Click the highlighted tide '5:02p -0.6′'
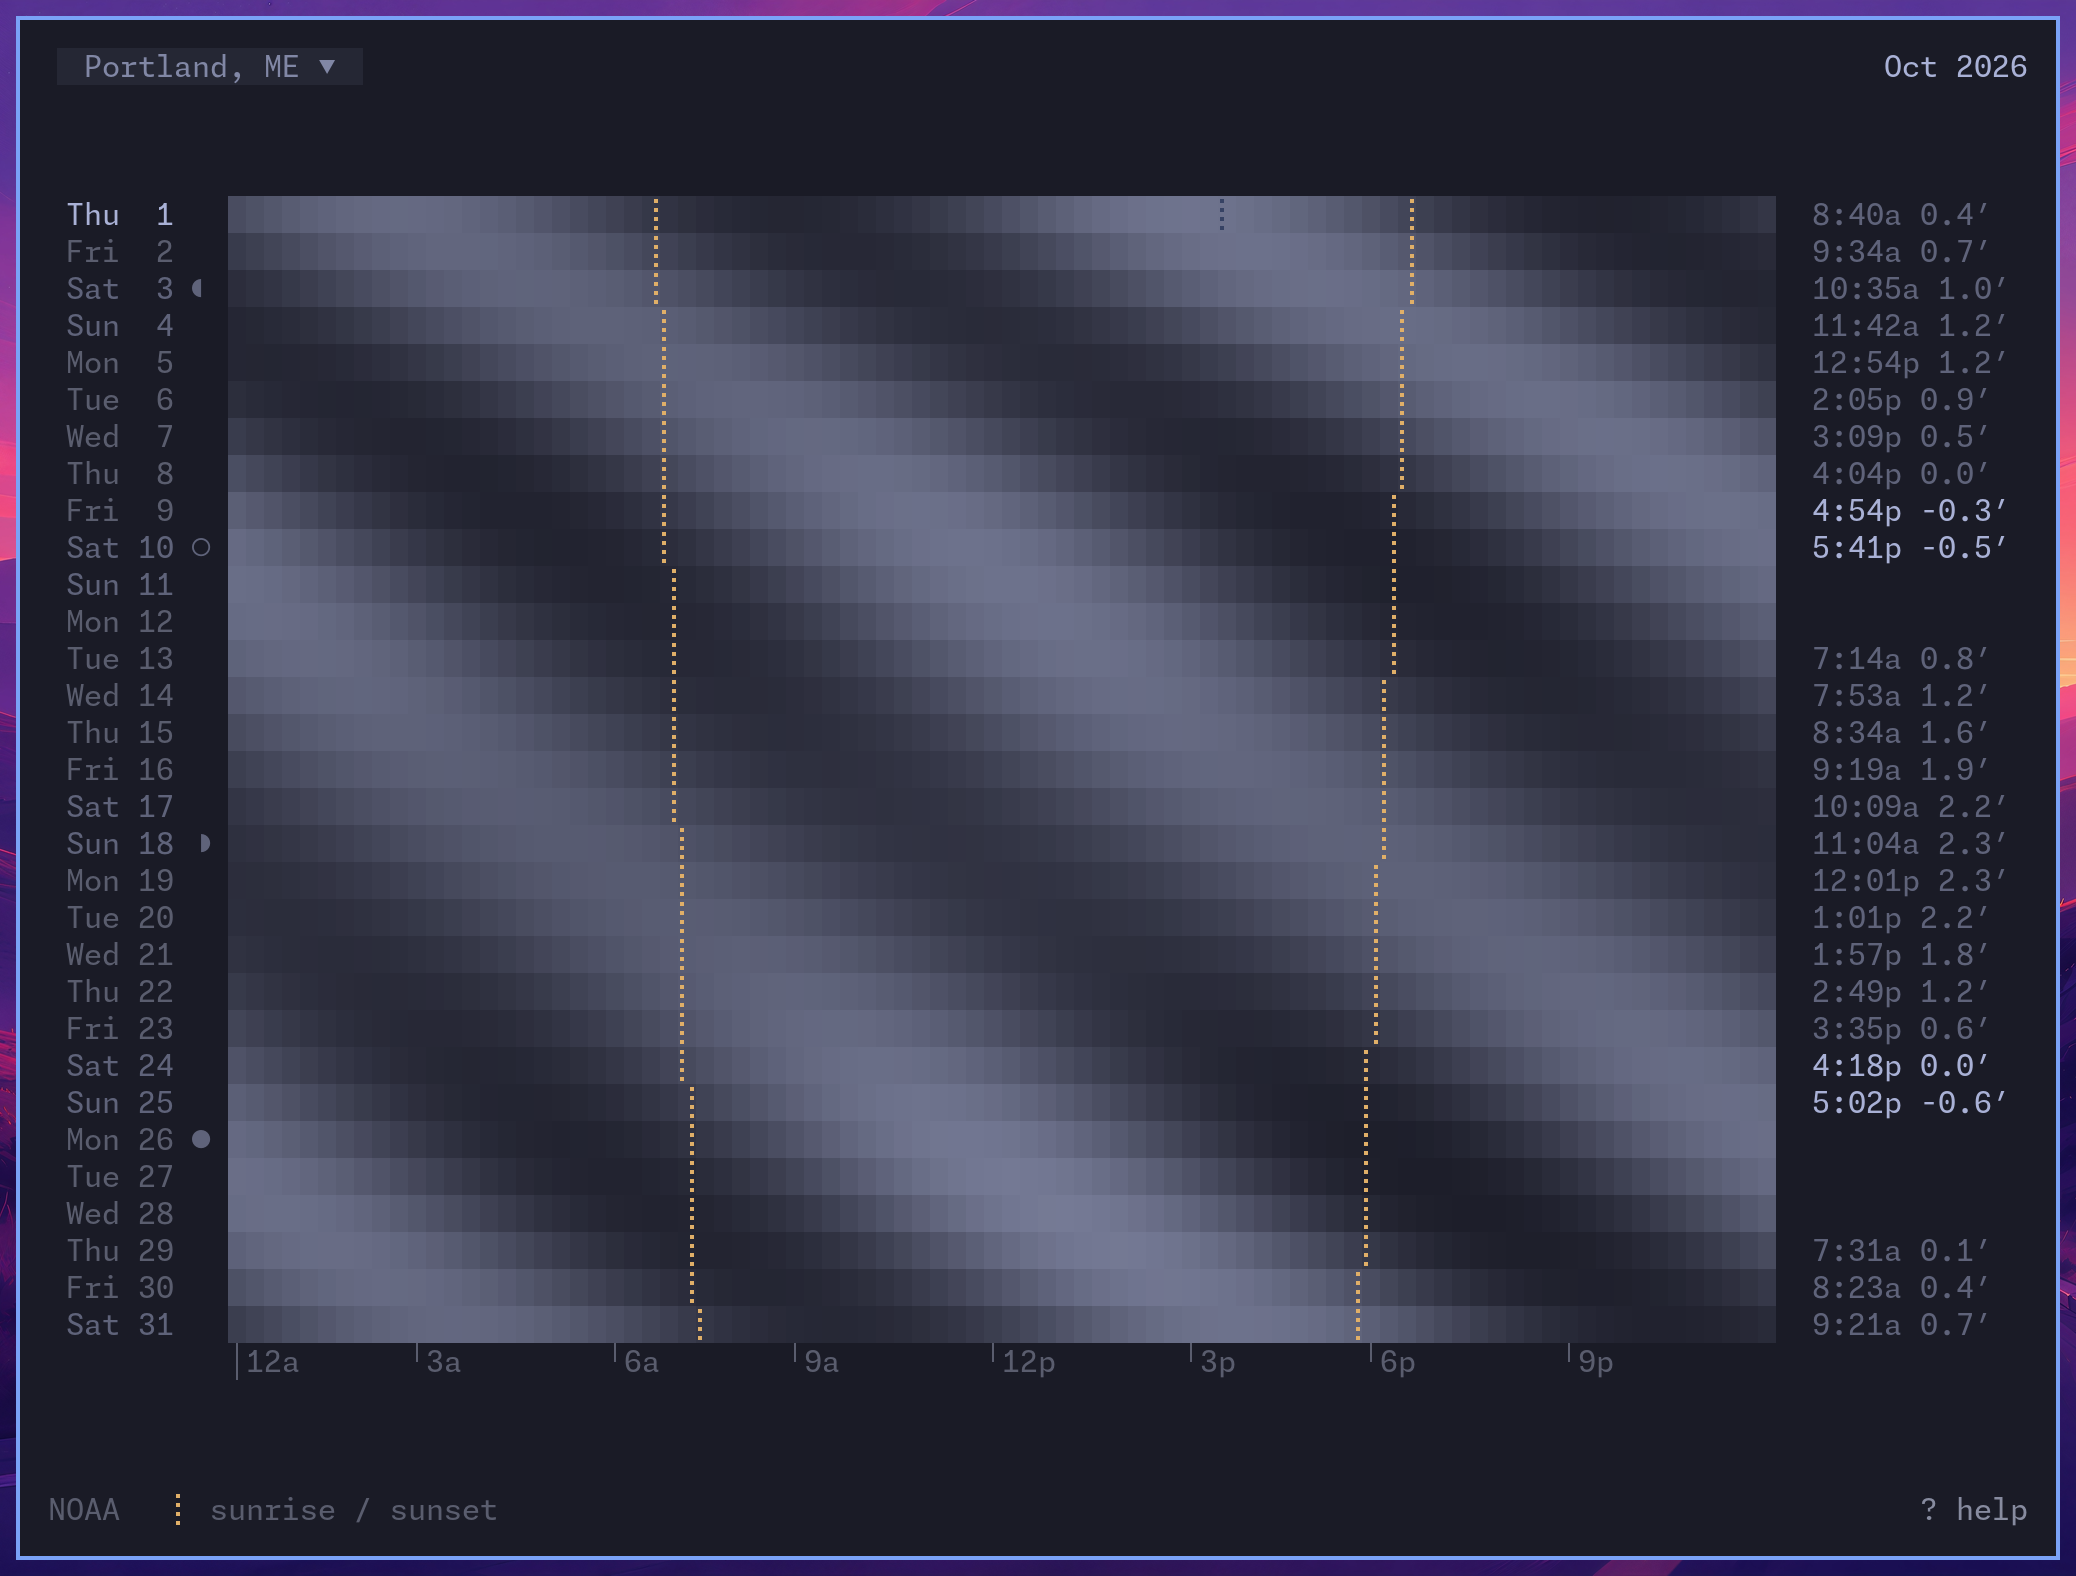Image resolution: width=2076 pixels, height=1576 pixels. click(1909, 1103)
